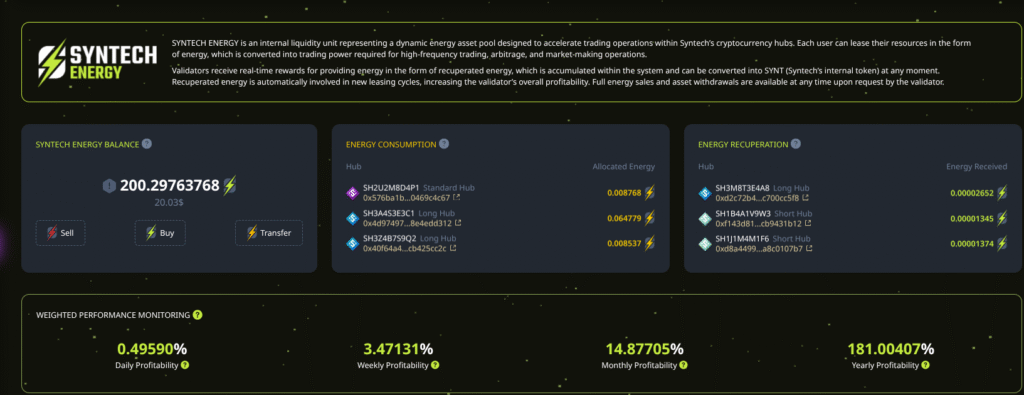Image resolution: width=1024 pixels, height=395 pixels.
Task: Open external link for address 0x40f64a4...cb425cc2c
Action: pyautogui.click(x=453, y=248)
